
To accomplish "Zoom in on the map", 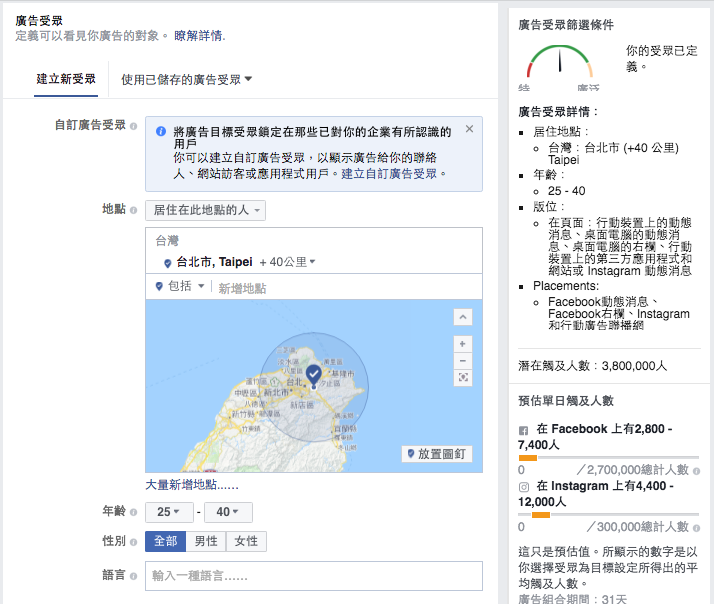I will coord(463,344).
